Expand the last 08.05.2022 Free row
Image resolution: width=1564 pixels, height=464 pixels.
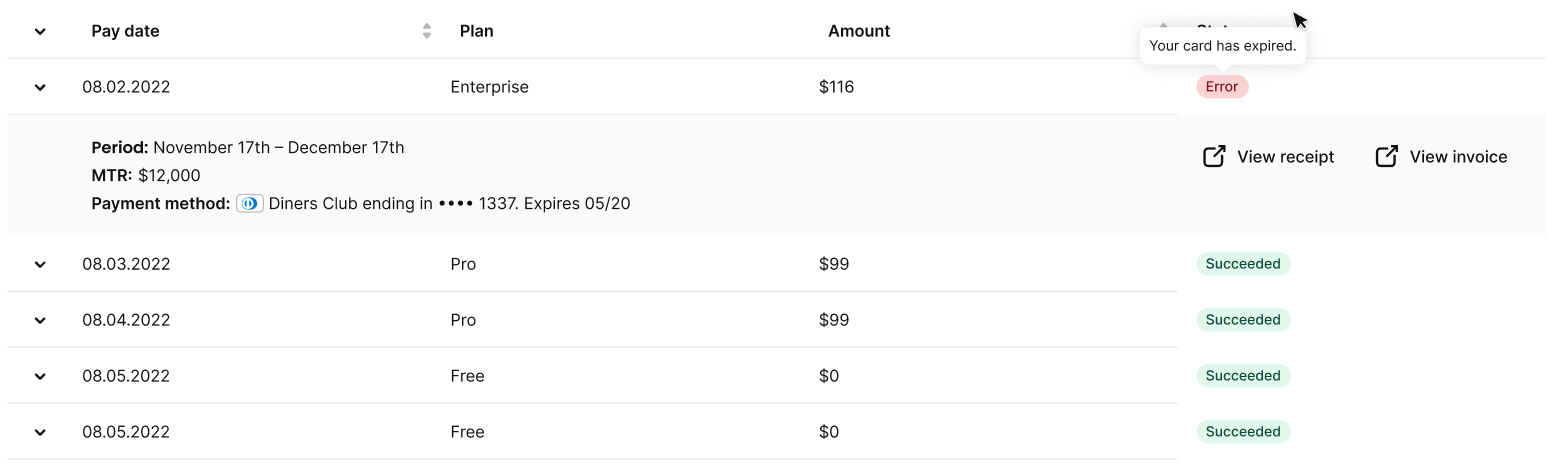(x=40, y=432)
